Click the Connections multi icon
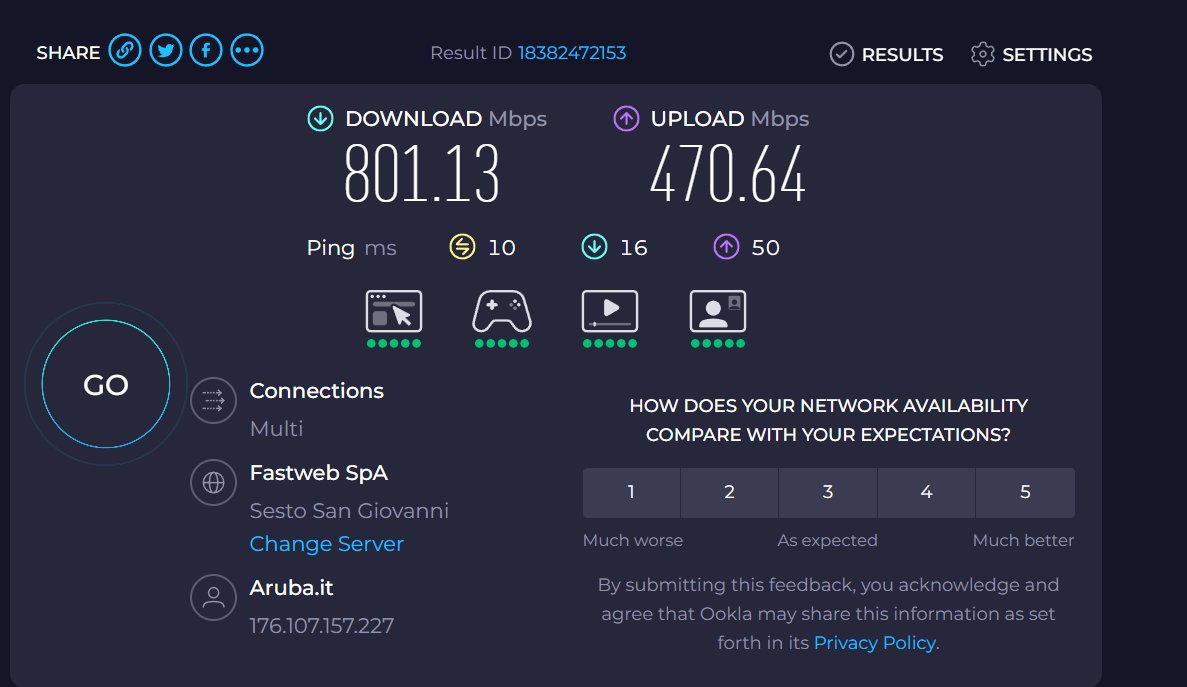1187x687 pixels. coord(213,401)
